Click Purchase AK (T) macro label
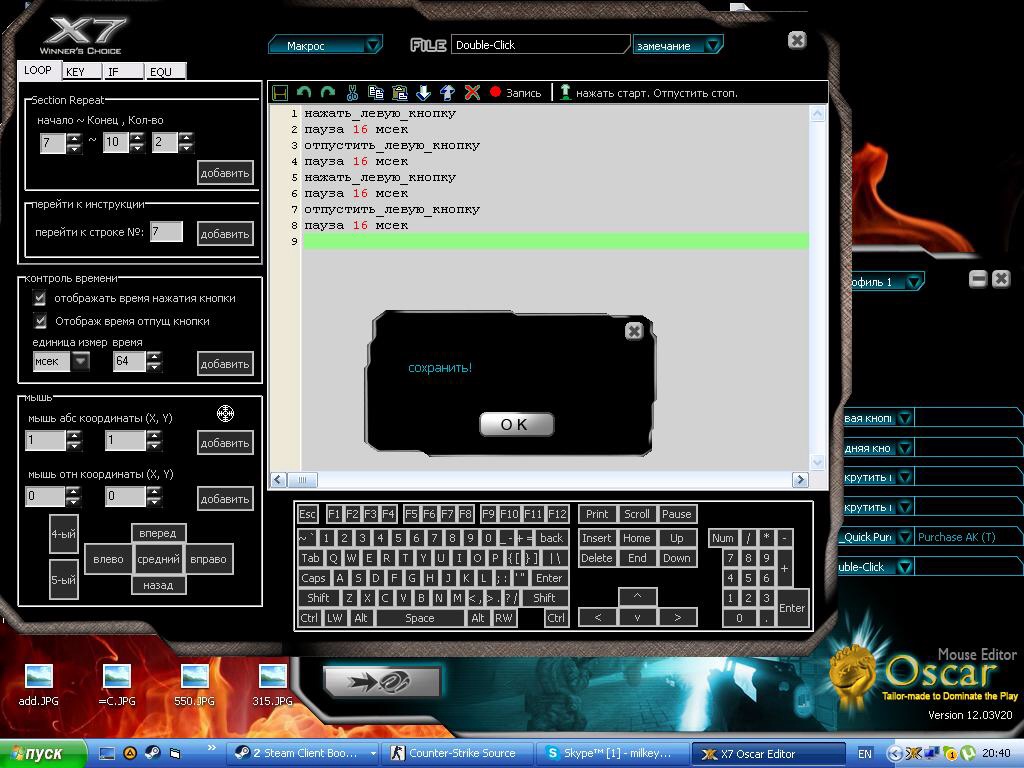The height and width of the screenshot is (768, 1024). click(x=957, y=537)
